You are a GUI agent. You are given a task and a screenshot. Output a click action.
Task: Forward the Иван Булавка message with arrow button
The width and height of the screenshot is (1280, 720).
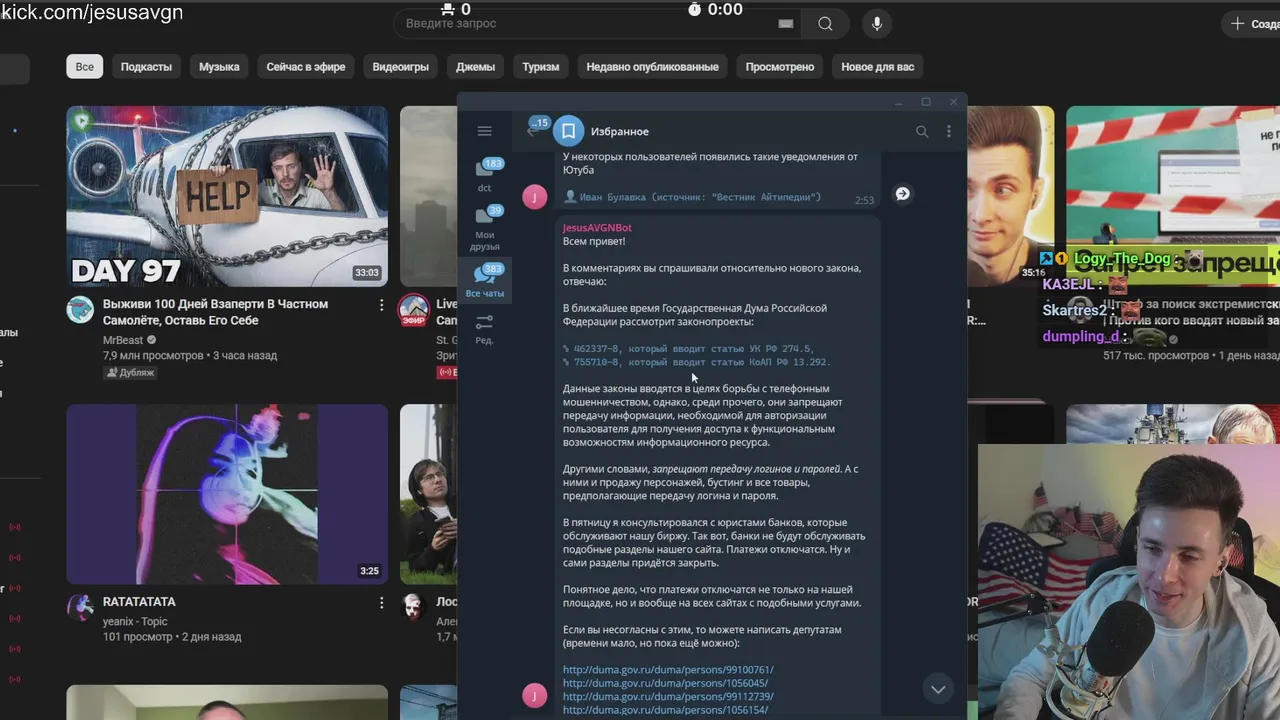pyautogui.click(x=902, y=194)
